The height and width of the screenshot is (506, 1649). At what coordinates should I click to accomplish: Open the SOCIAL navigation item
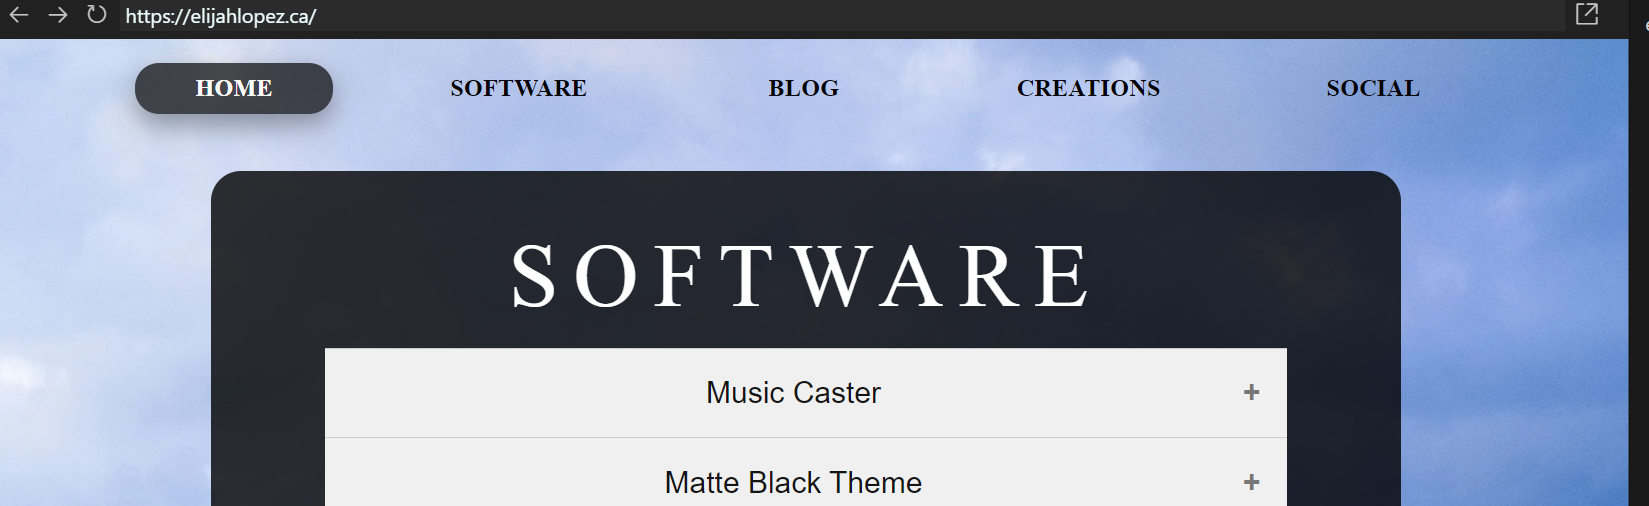pyautogui.click(x=1373, y=88)
